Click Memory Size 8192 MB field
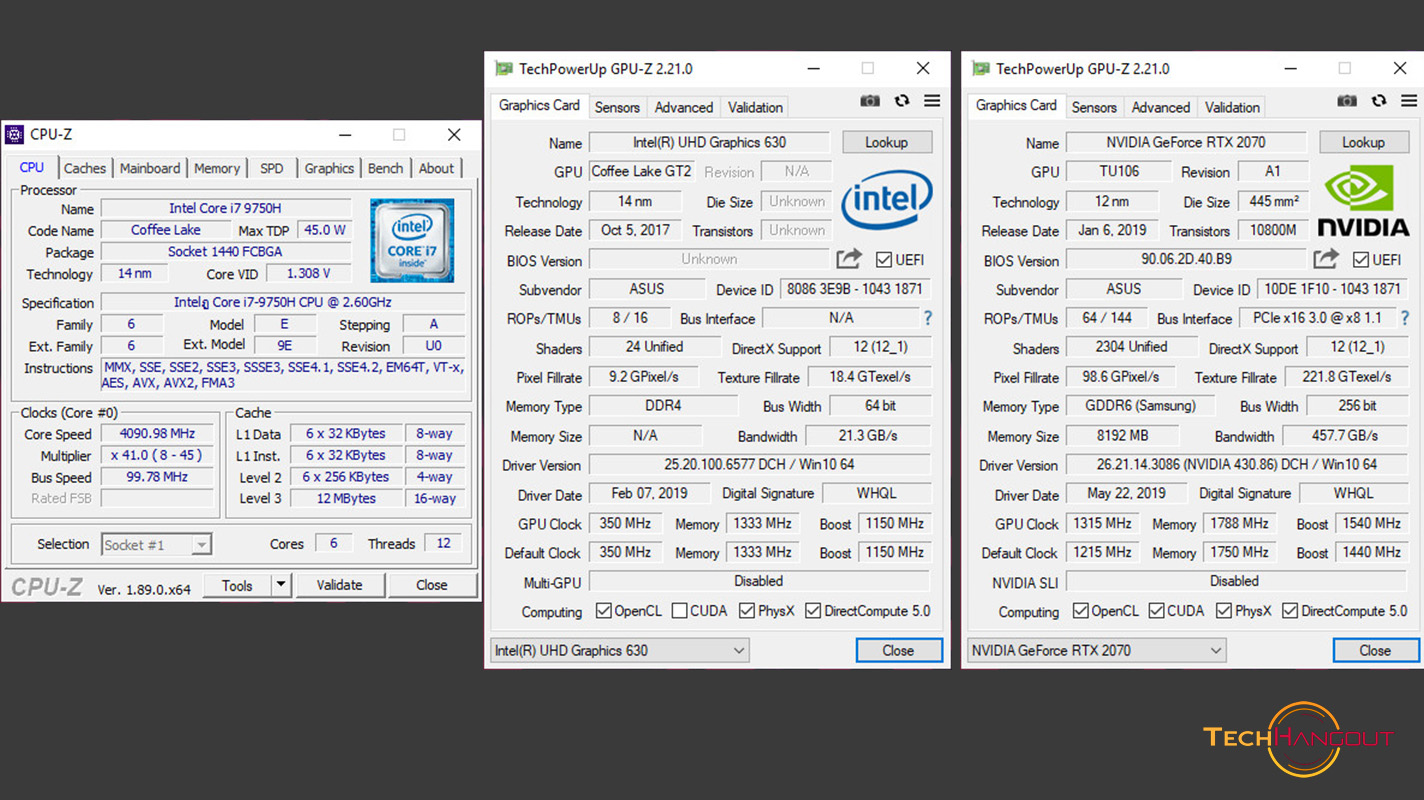 coord(1122,436)
